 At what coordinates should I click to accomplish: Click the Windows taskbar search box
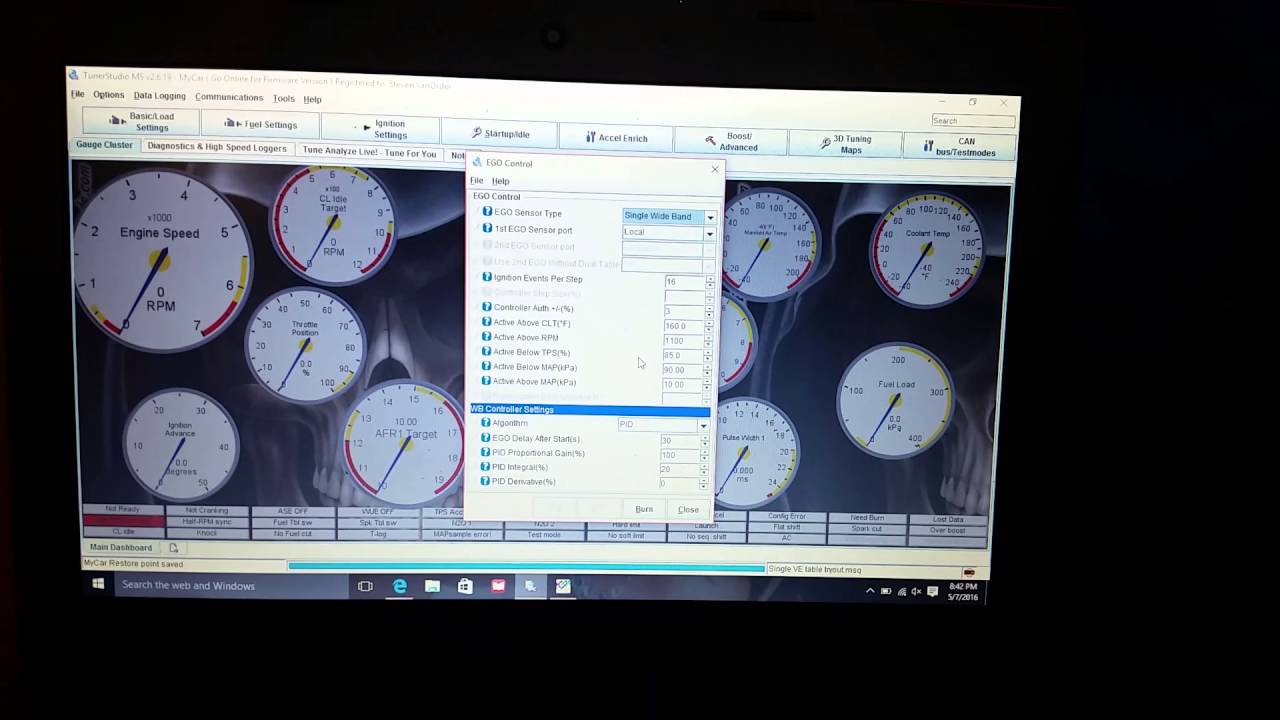pos(230,585)
